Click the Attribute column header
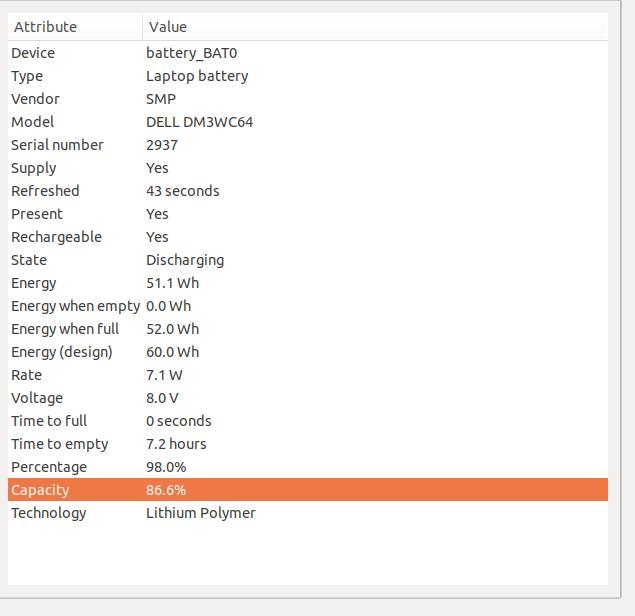The width and height of the screenshot is (635, 616). (x=75, y=27)
